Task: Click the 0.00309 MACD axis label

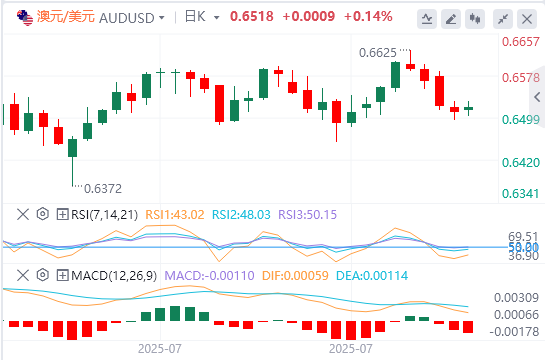Action: coord(516,298)
